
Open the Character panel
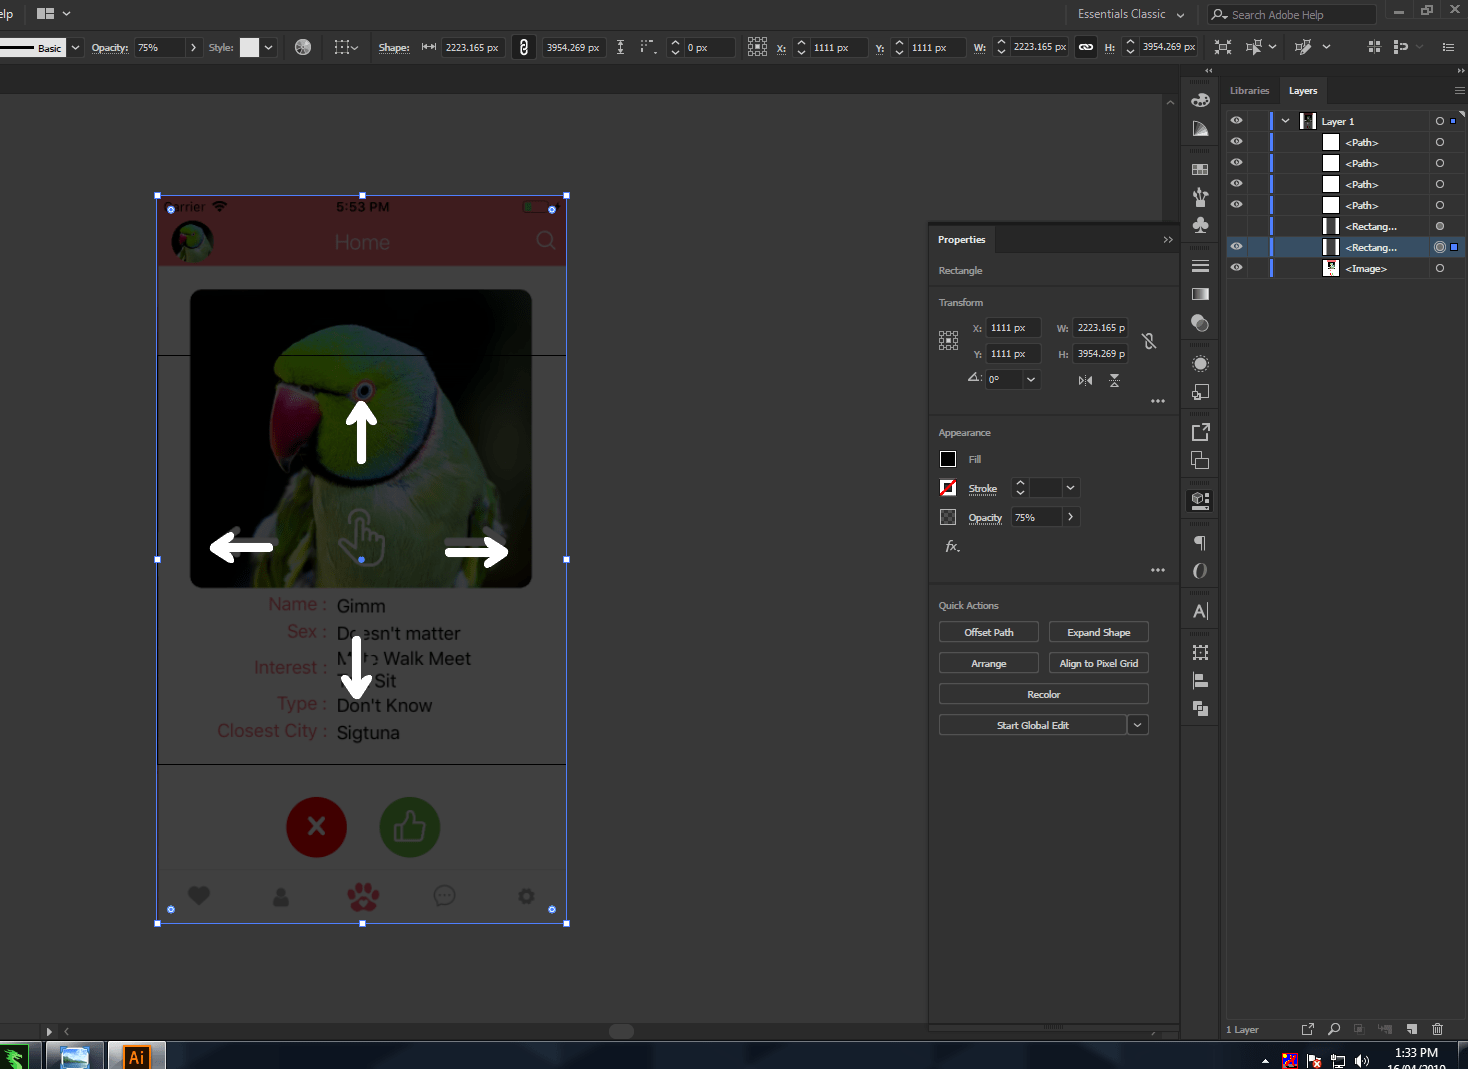[x=1200, y=610]
